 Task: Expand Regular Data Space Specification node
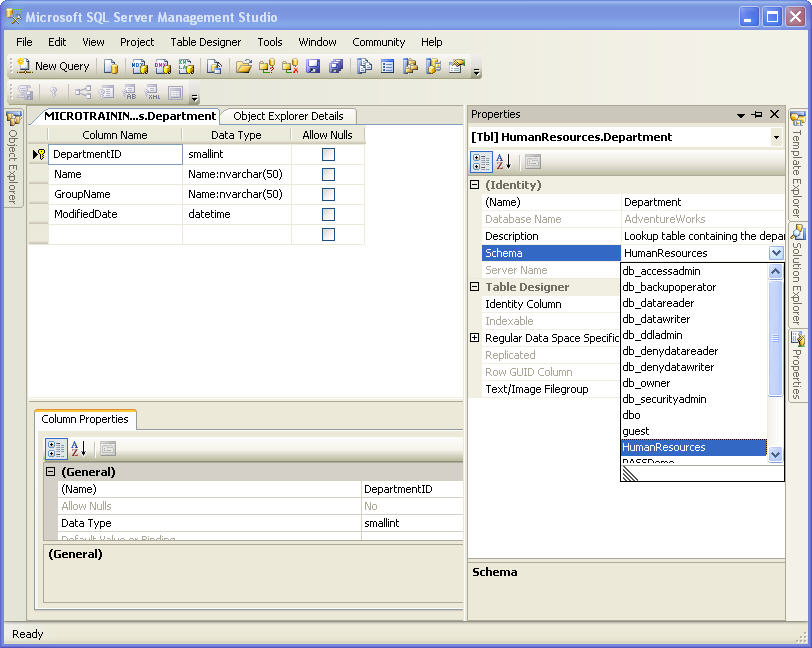(475, 338)
